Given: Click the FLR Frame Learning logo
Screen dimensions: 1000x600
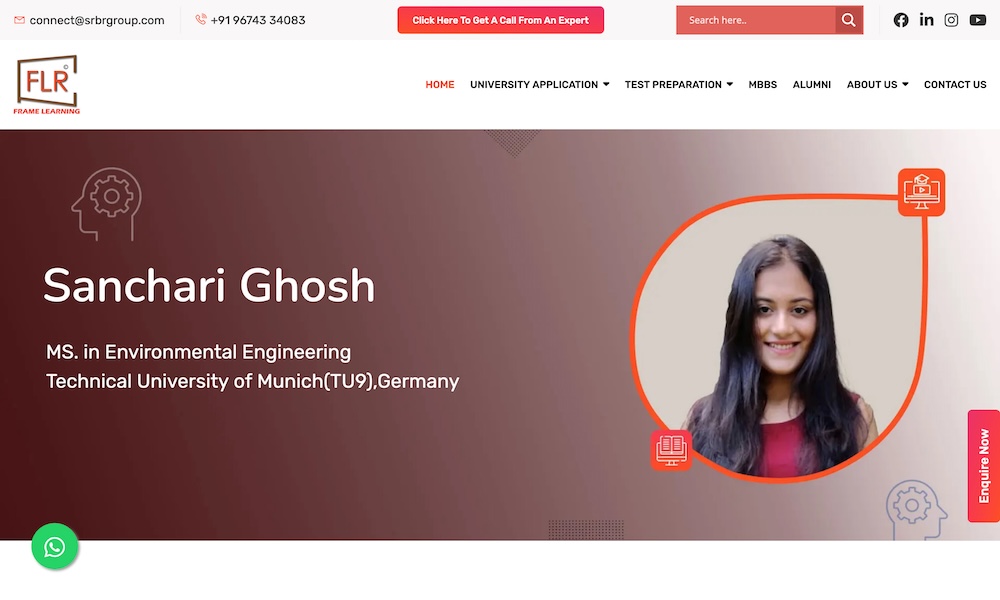Looking at the screenshot, I should coord(47,84).
